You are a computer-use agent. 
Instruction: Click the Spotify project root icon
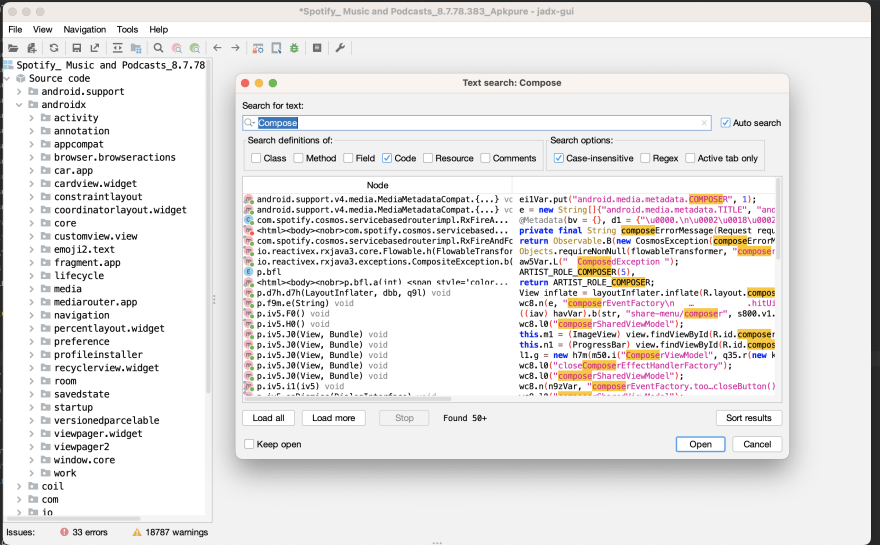click(8, 65)
